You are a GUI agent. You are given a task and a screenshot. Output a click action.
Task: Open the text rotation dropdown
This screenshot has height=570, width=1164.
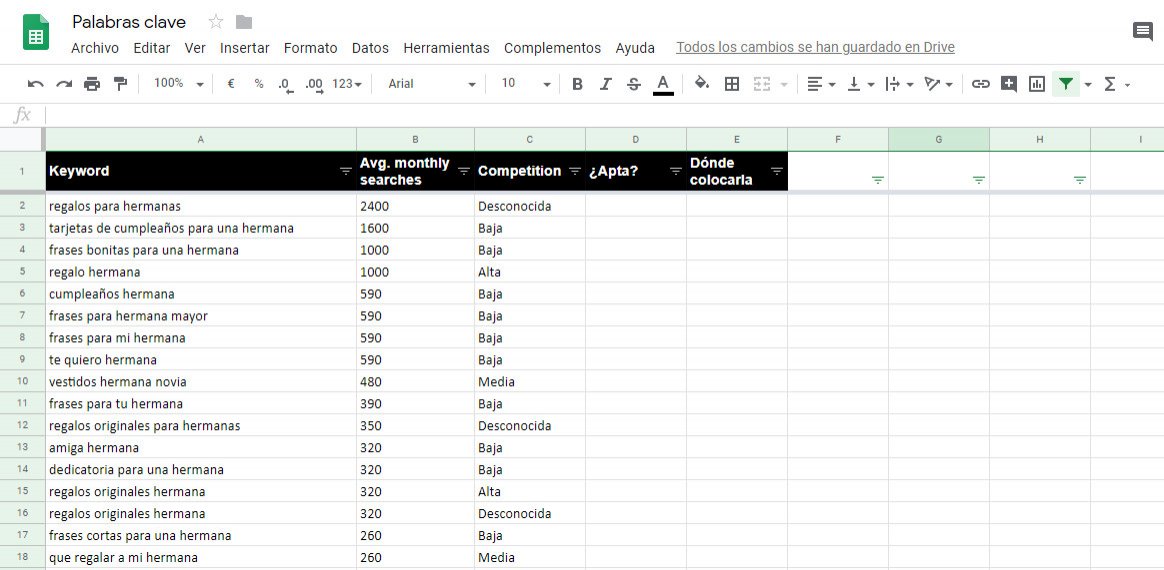[x=938, y=84]
